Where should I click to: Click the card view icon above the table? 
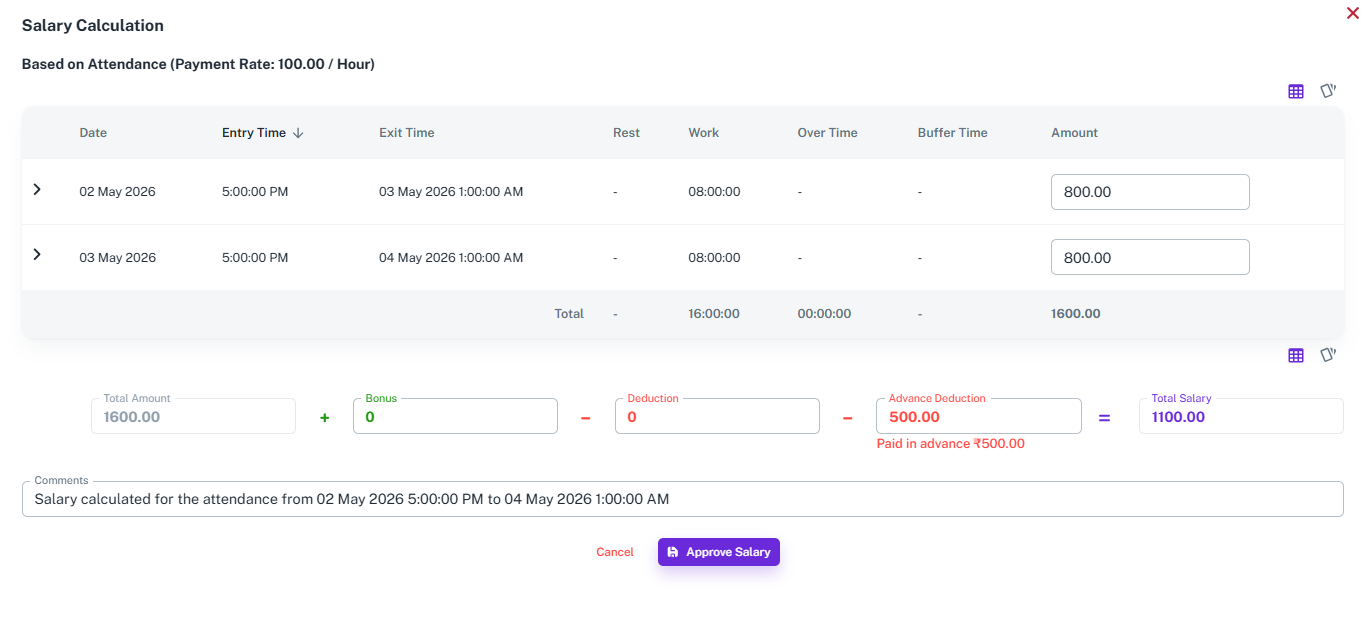pos(1329,91)
